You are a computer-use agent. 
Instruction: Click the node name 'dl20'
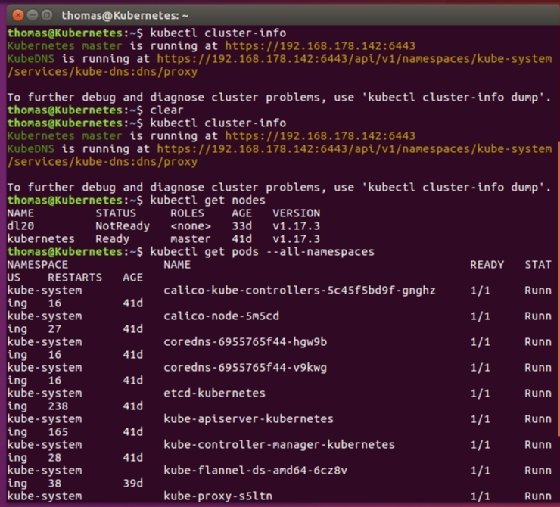point(21,226)
